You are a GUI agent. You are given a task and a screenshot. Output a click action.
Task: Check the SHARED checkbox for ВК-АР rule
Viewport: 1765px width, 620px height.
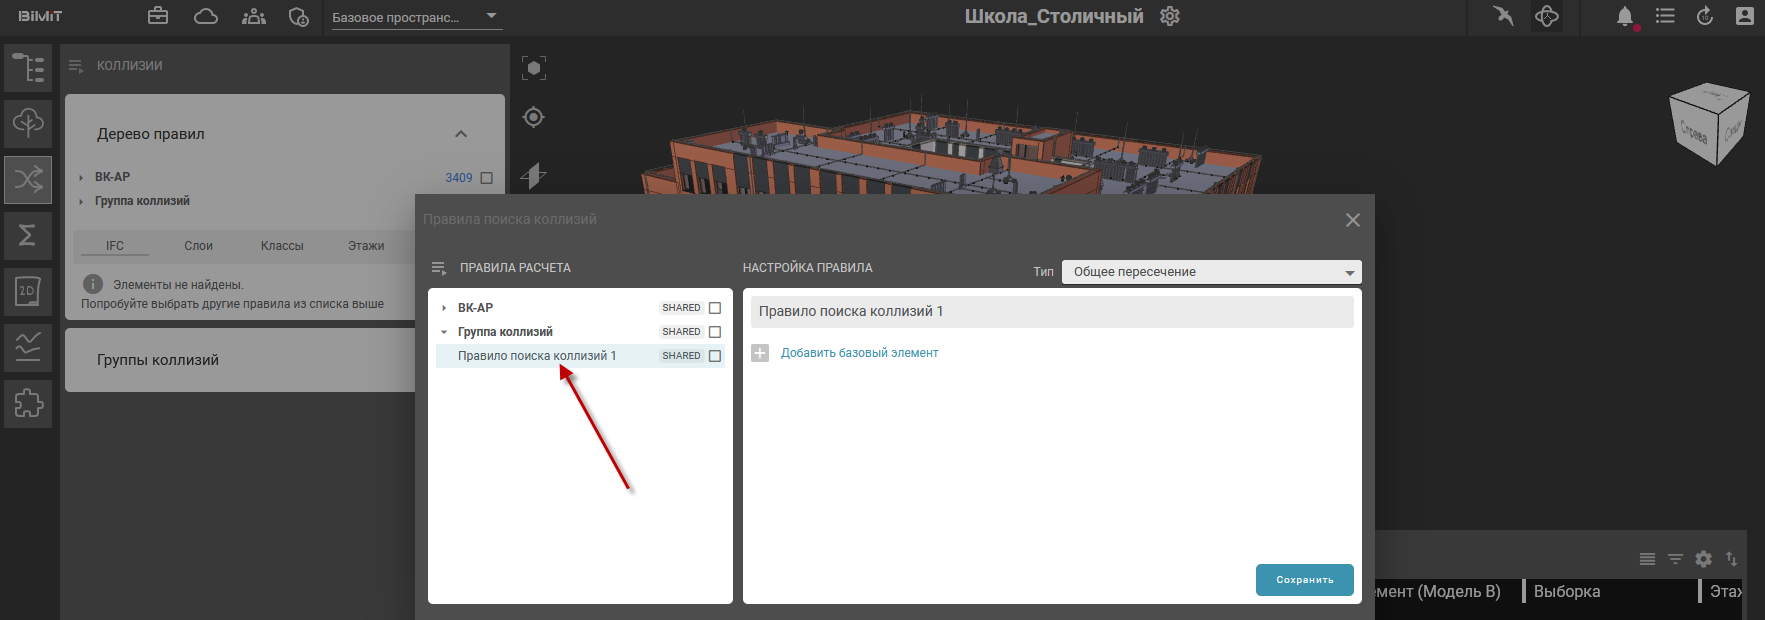coord(715,308)
